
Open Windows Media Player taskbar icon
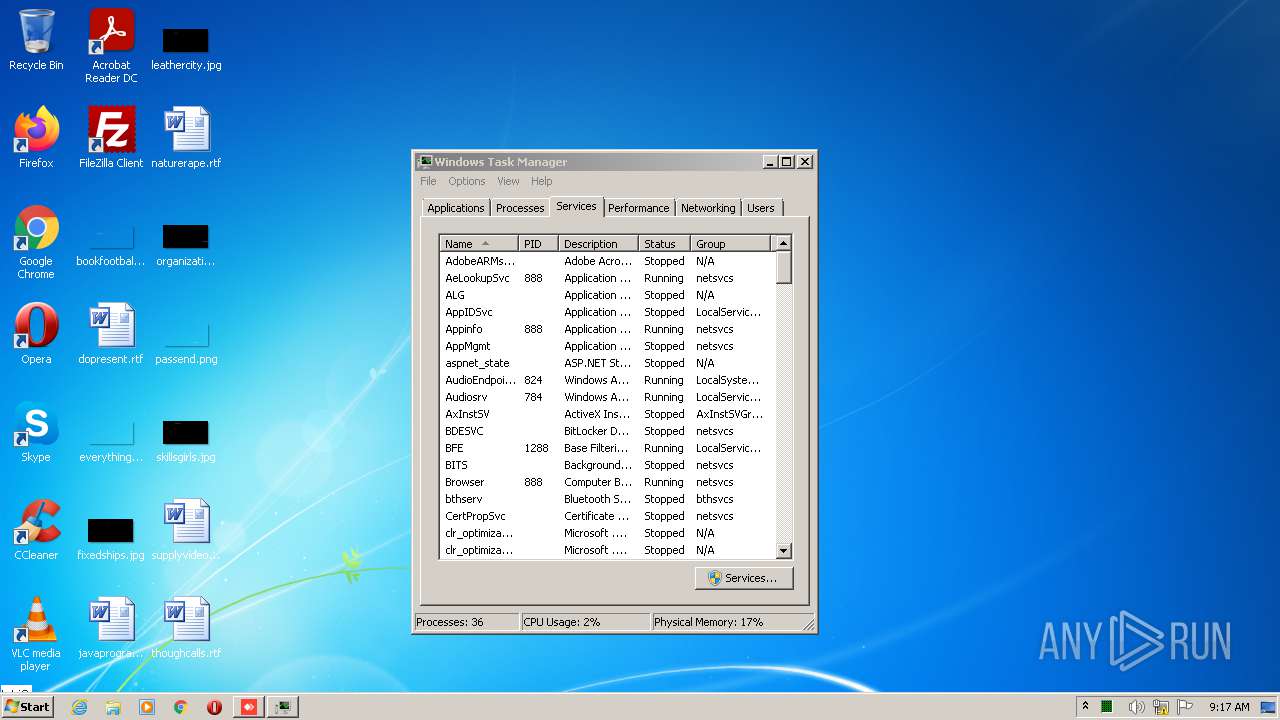click(147, 707)
